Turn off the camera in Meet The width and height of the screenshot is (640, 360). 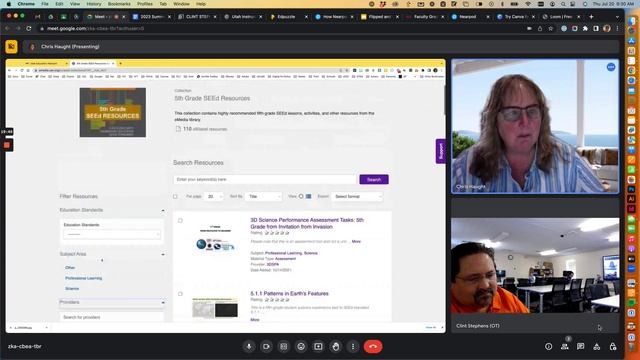(x=266, y=347)
